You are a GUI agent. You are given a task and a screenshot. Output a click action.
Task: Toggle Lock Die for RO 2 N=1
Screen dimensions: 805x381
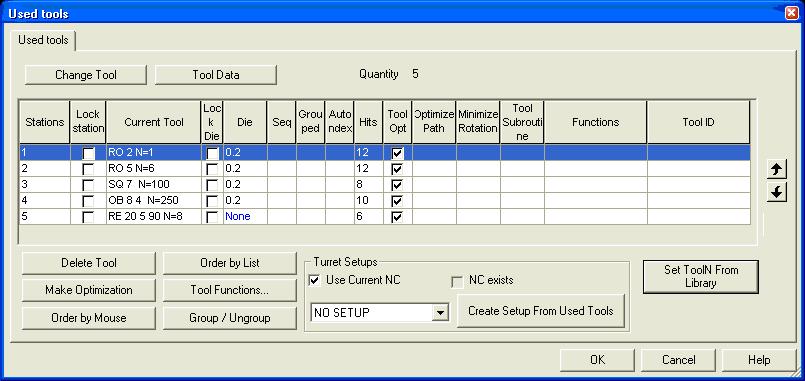point(212,153)
